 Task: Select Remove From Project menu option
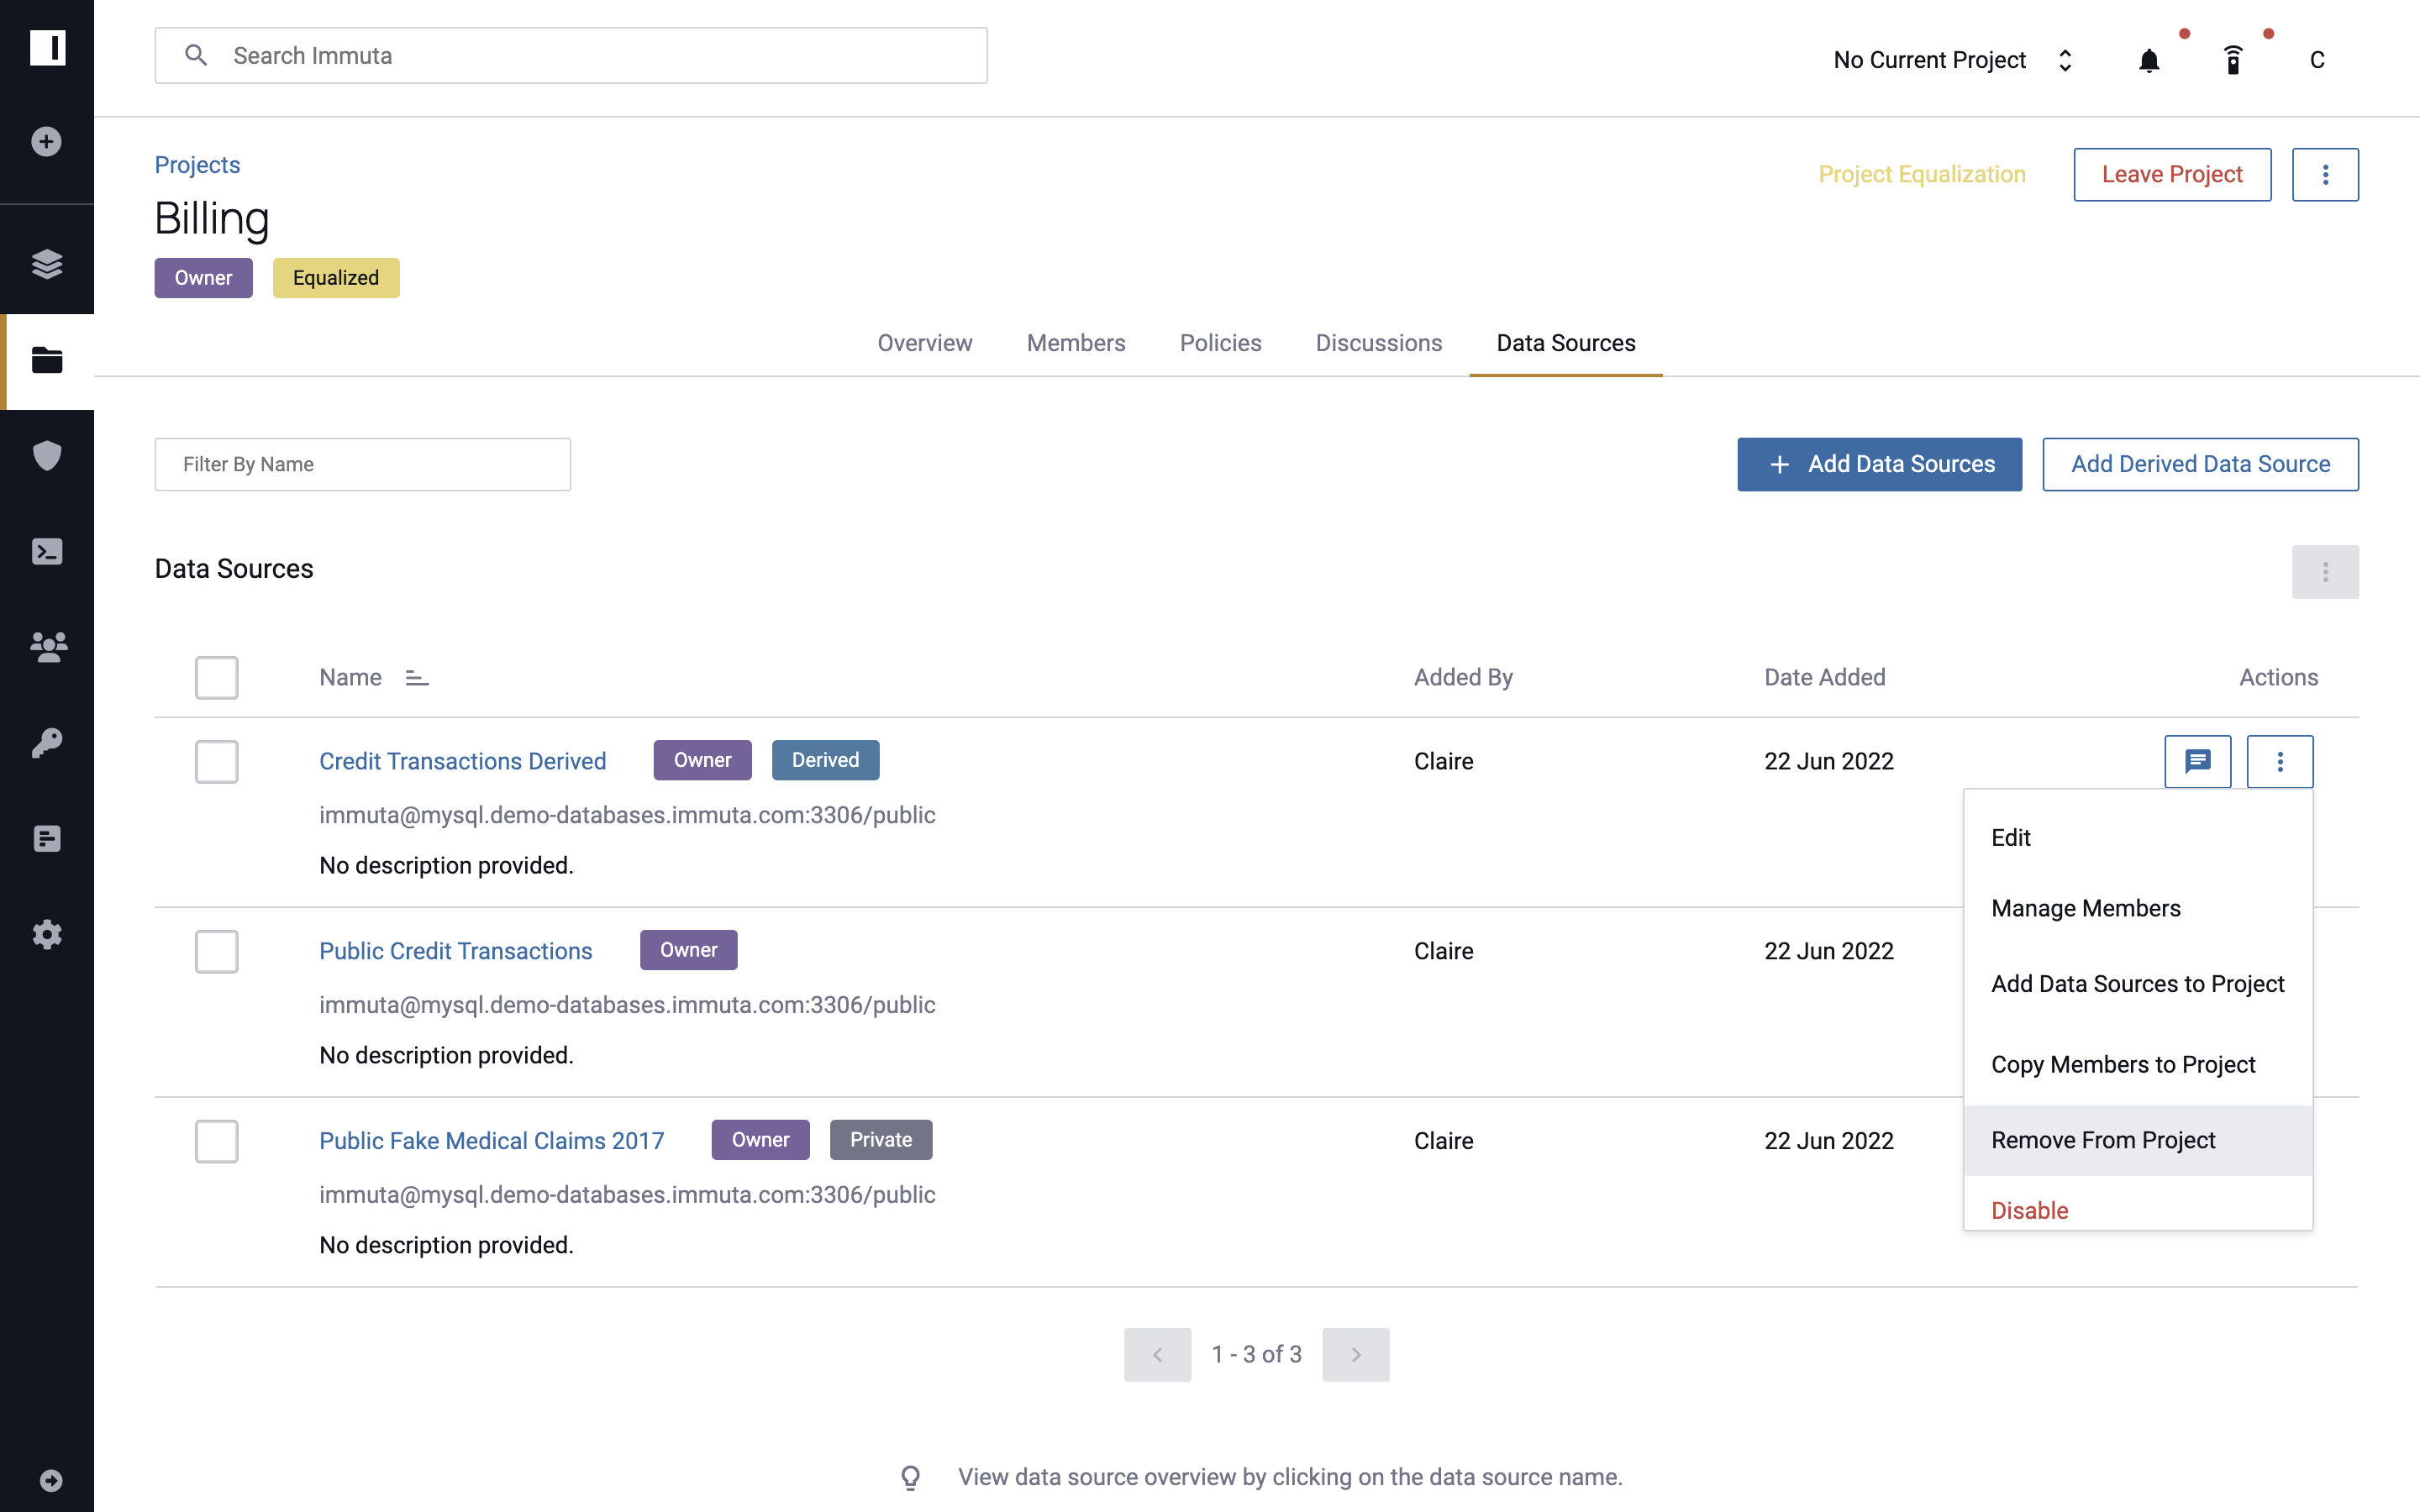point(2103,1139)
